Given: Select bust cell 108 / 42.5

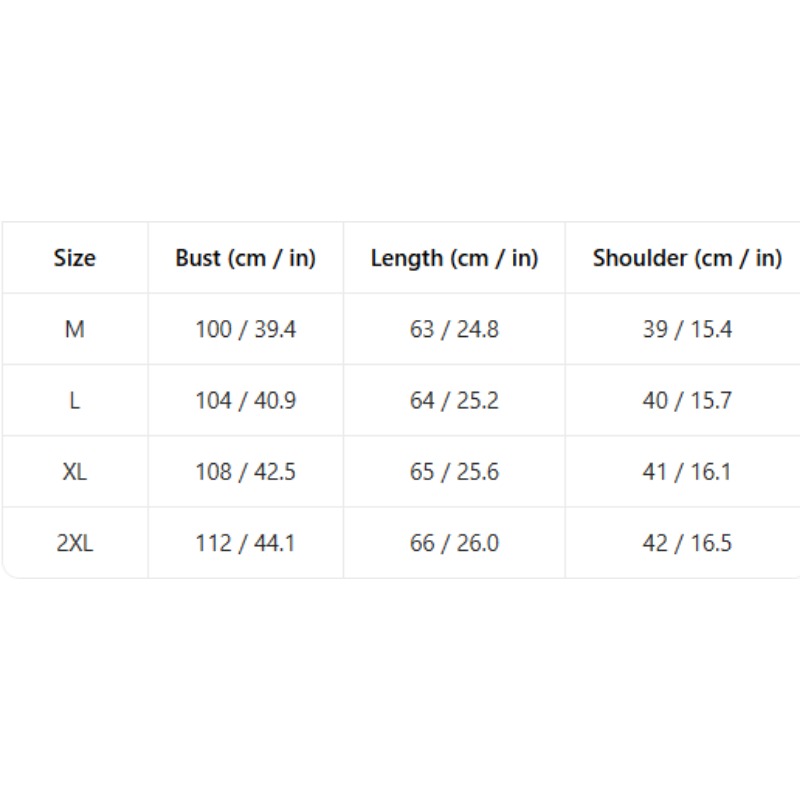Looking at the screenshot, I should pos(245,471).
